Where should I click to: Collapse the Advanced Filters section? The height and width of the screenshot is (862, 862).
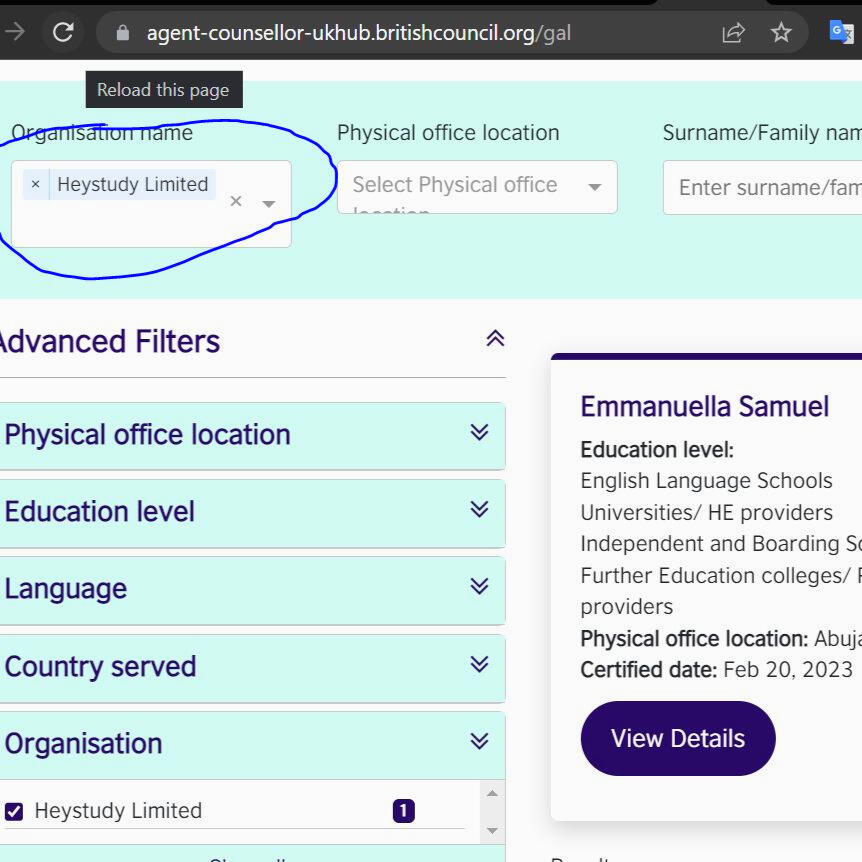[495, 339]
